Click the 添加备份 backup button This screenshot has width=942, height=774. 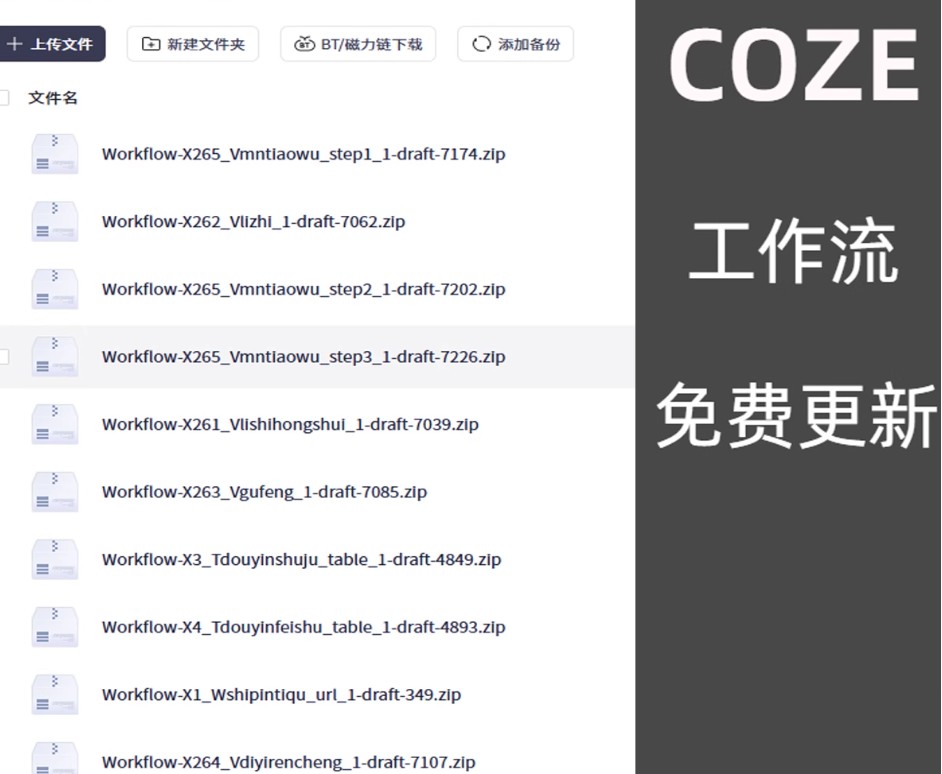click(516, 44)
